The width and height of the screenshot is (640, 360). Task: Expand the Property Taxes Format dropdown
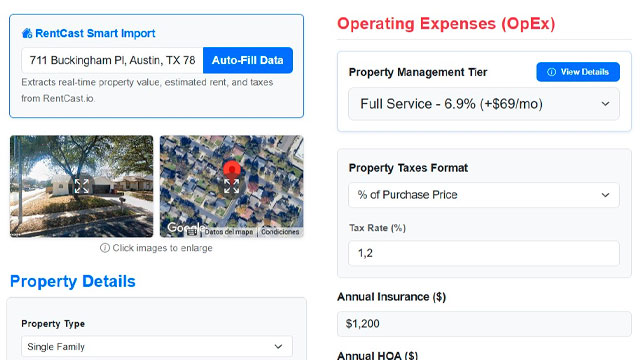point(484,195)
